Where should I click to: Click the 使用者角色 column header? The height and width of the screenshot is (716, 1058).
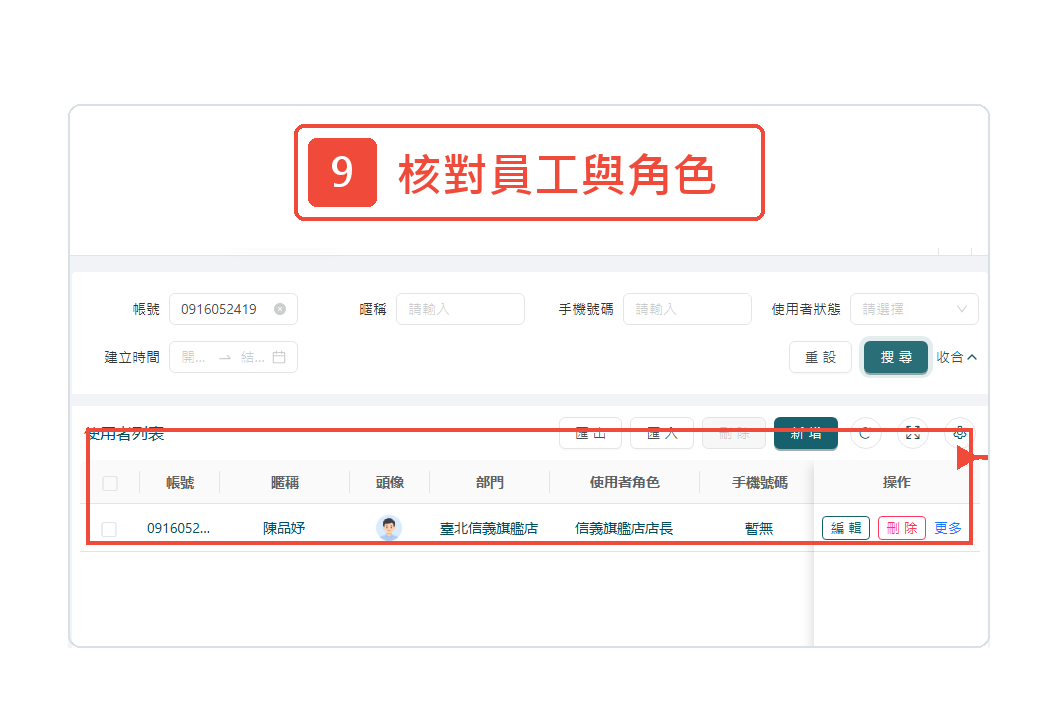pos(624,483)
